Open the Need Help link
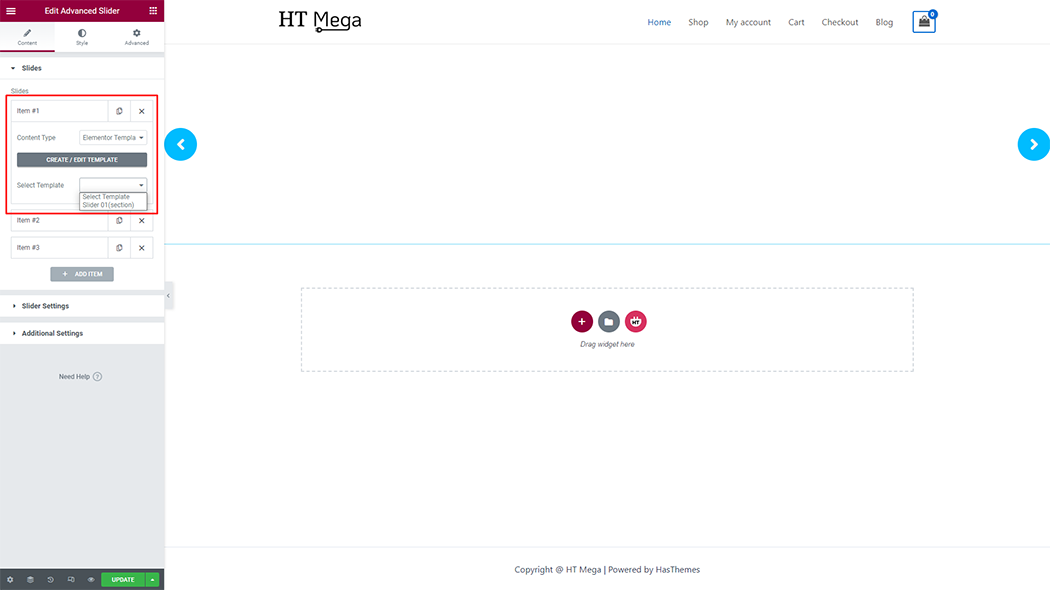This screenshot has height=590, width=1050. point(80,376)
